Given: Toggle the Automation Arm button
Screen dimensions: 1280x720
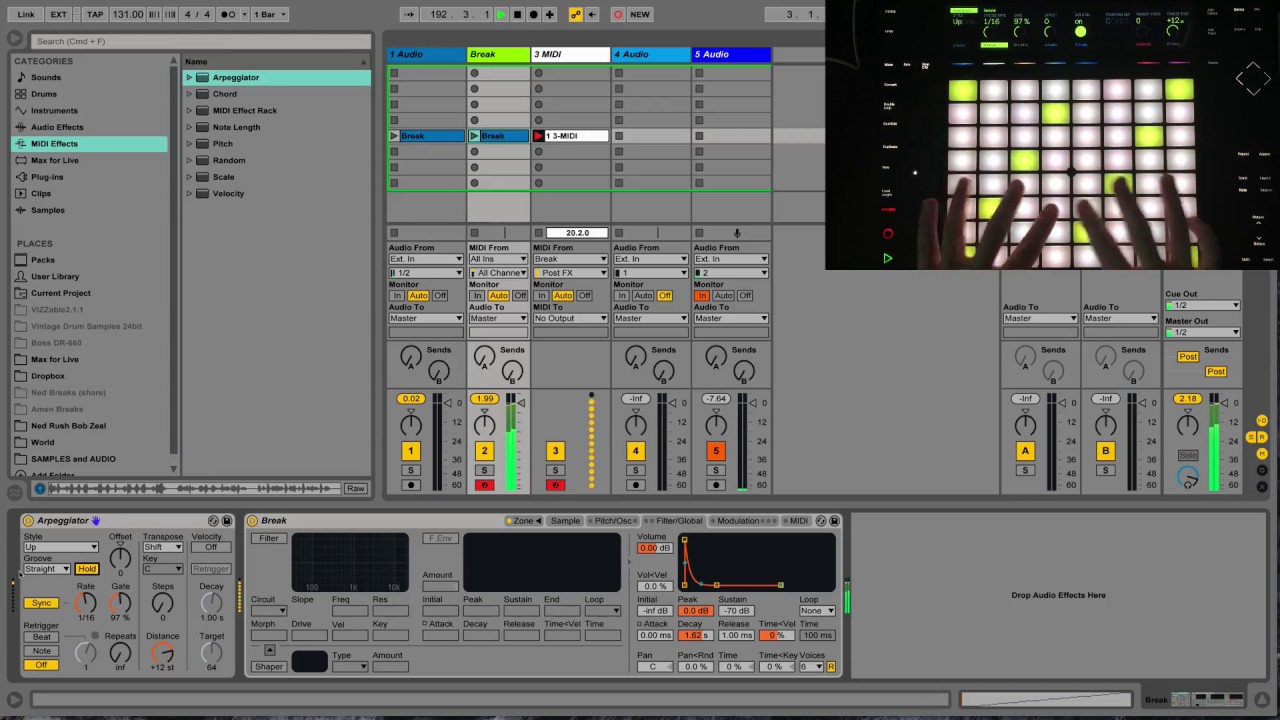Looking at the screenshot, I should point(575,14).
